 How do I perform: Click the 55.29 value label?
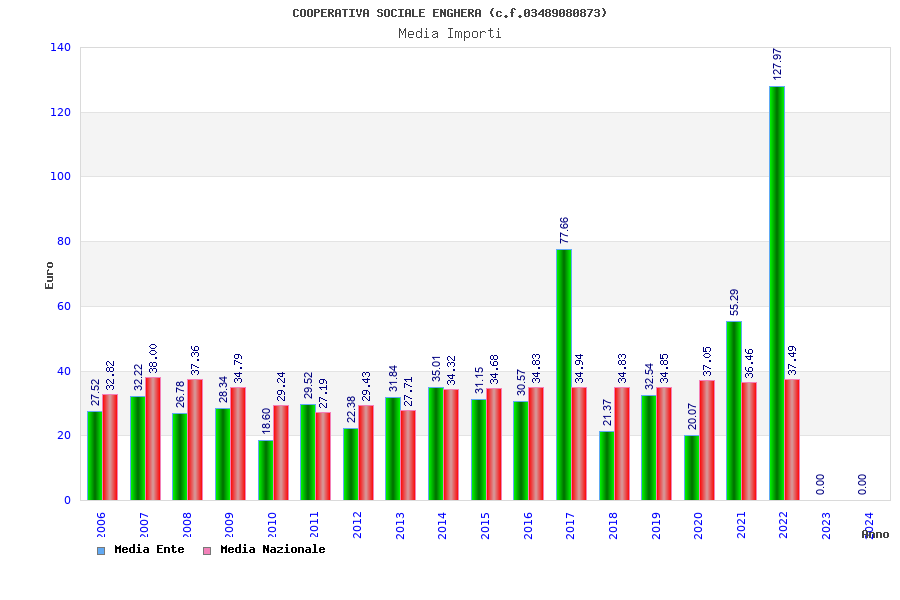tap(734, 302)
